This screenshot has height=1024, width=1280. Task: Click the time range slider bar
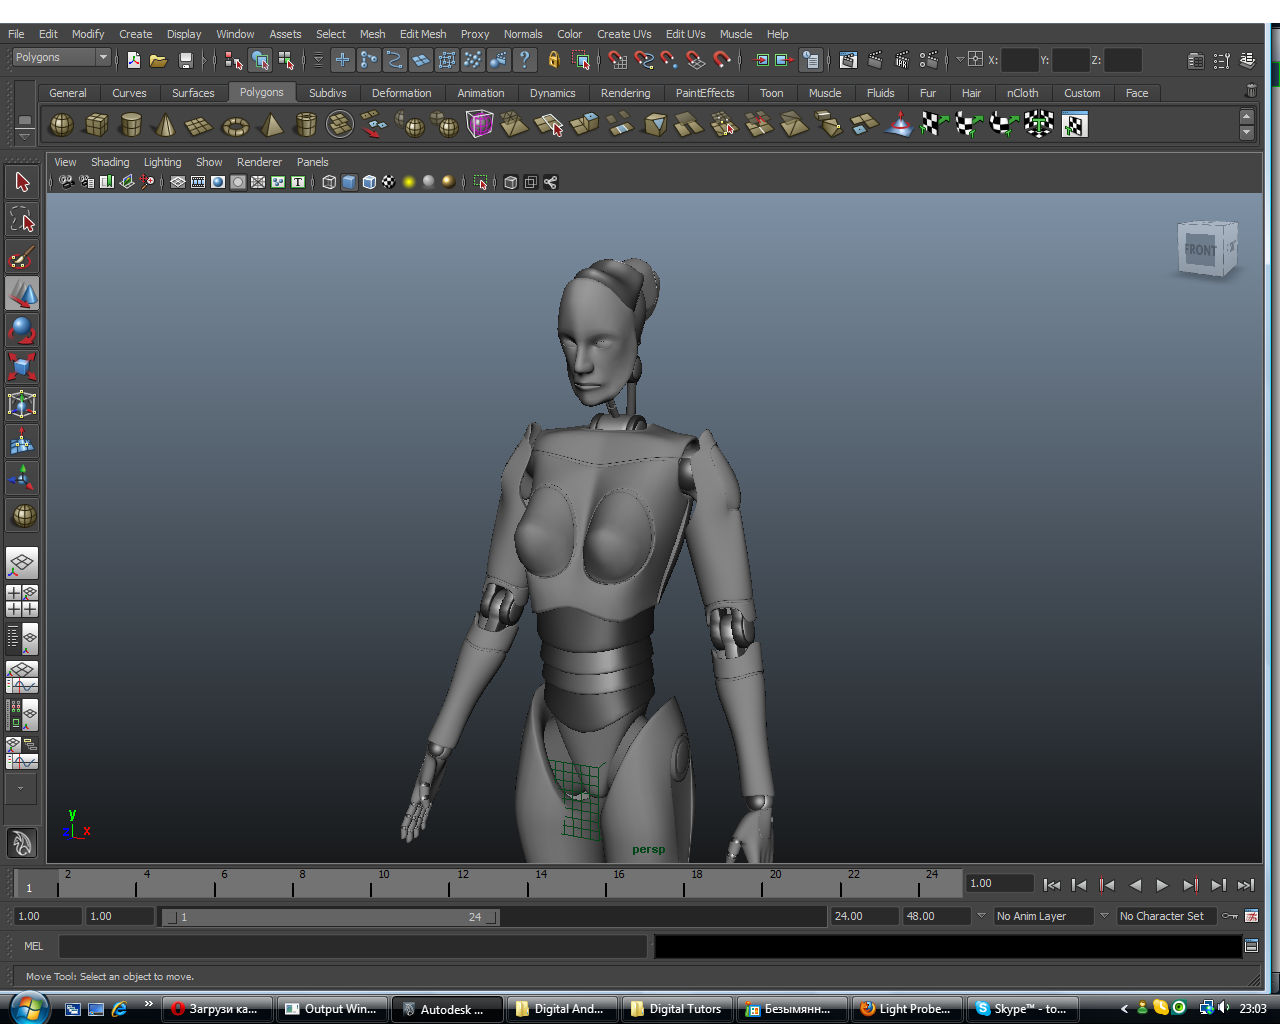click(330, 917)
